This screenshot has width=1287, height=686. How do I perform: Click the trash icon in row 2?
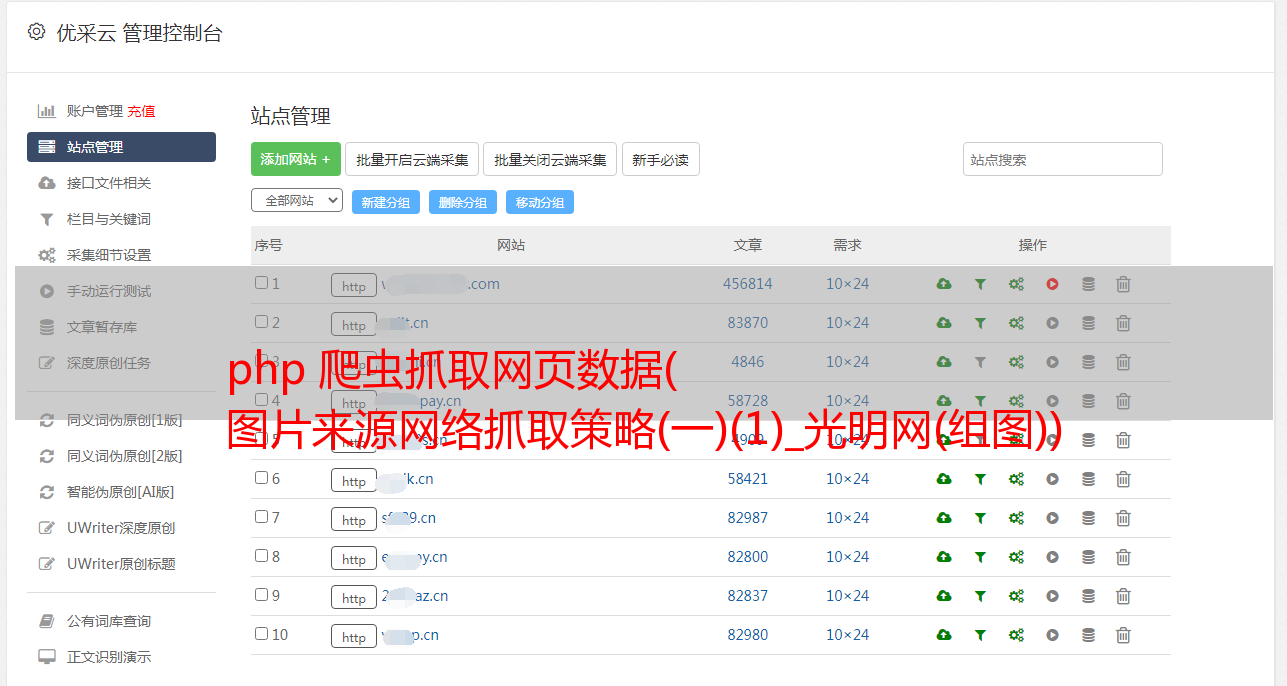pos(1123,323)
